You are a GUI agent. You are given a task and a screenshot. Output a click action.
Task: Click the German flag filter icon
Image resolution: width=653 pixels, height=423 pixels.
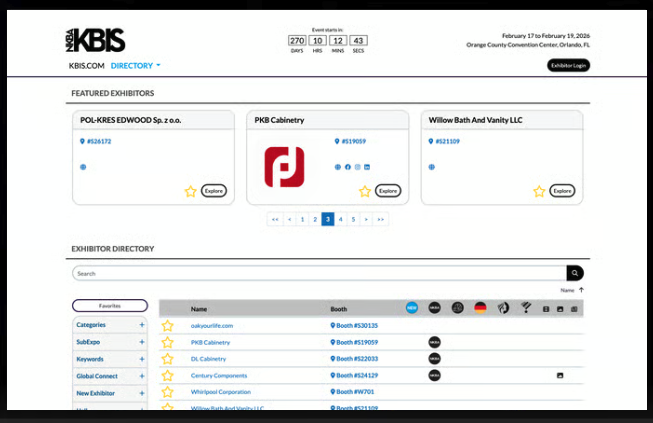coord(480,308)
